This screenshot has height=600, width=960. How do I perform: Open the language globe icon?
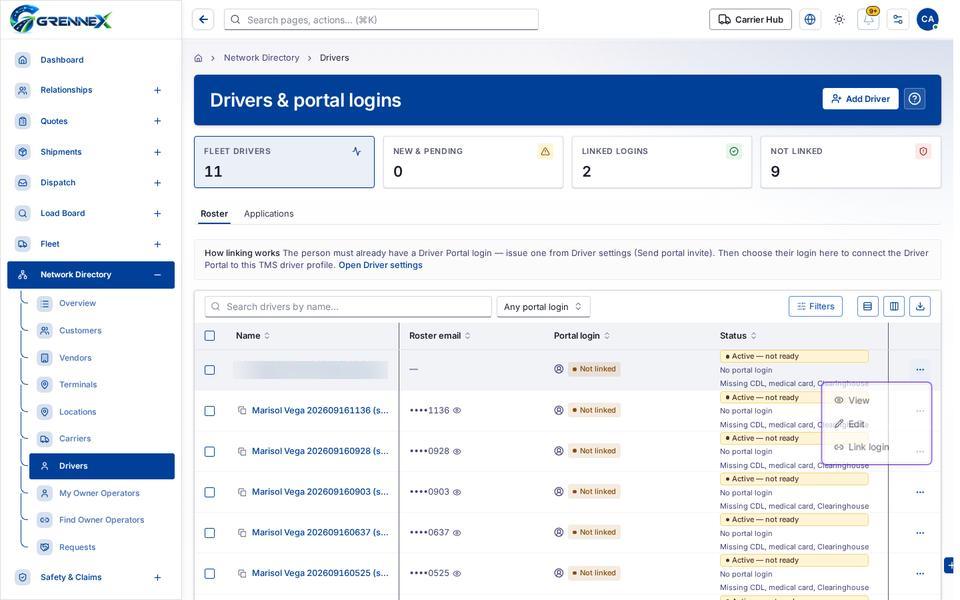pyautogui.click(x=810, y=20)
